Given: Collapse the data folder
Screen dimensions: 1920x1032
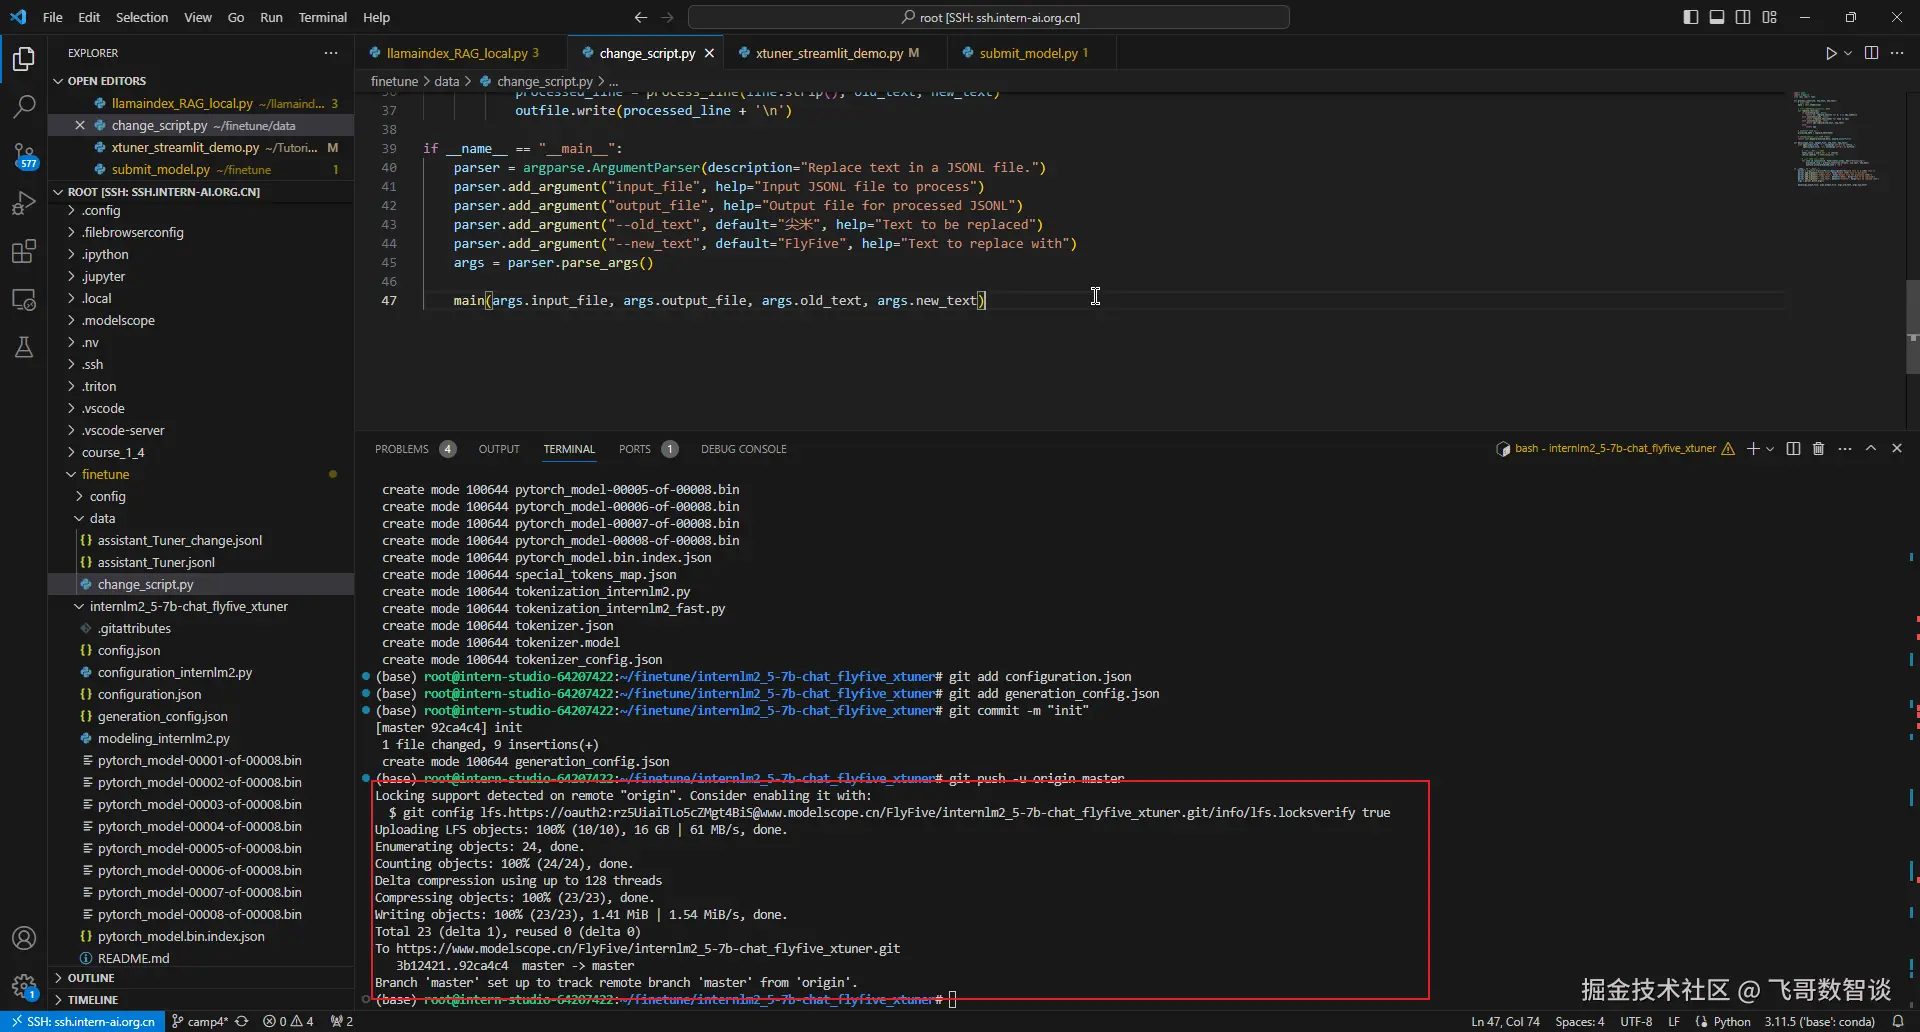Looking at the screenshot, I should click(x=102, y=519).
